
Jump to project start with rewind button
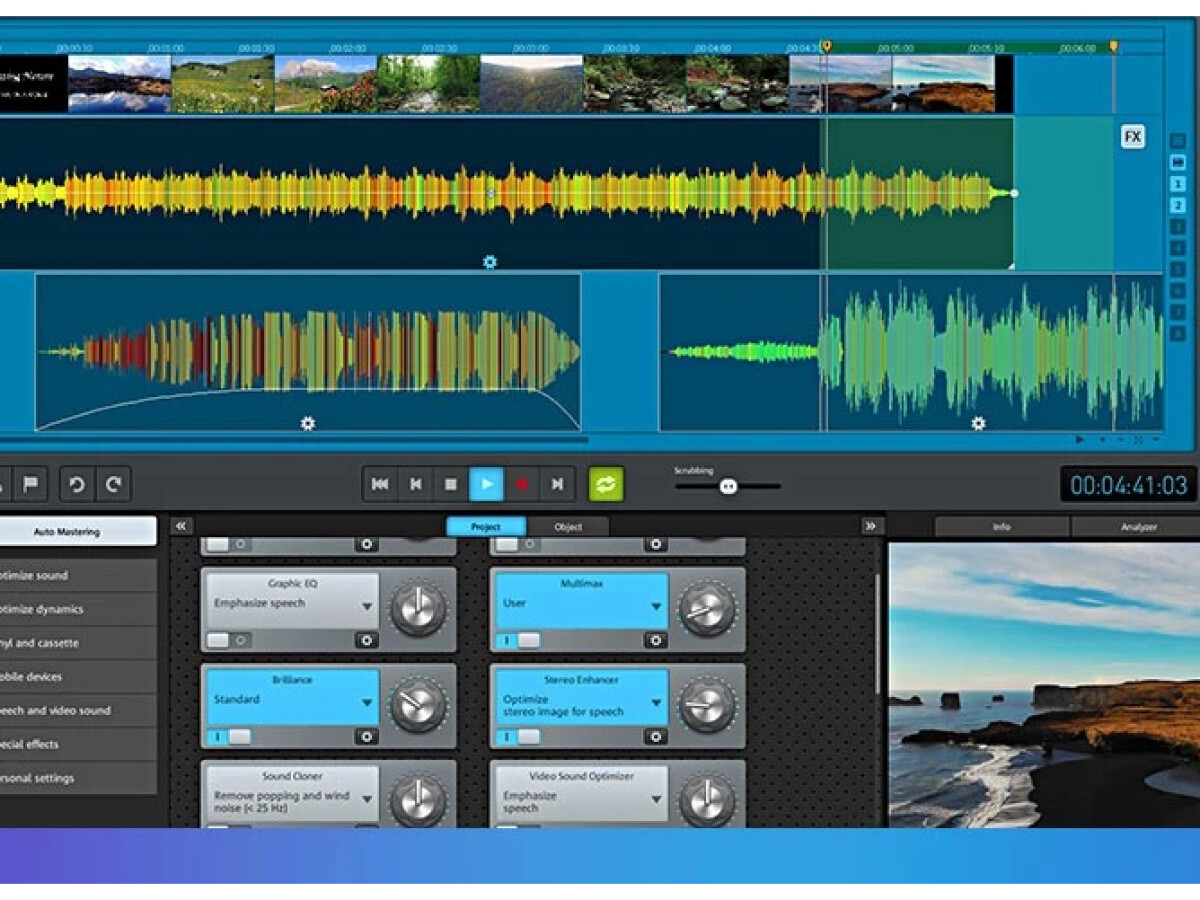[380, 485]
